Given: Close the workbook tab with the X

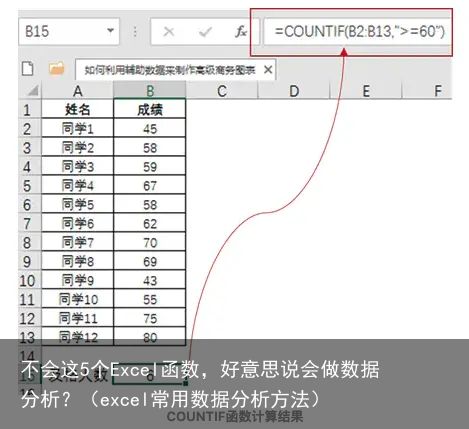Looking at the screenshot, I should click(268, 70).
